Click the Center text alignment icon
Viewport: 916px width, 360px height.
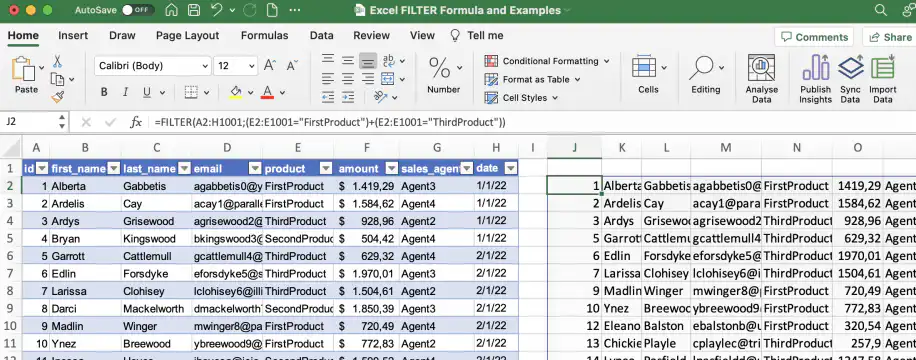348,78
